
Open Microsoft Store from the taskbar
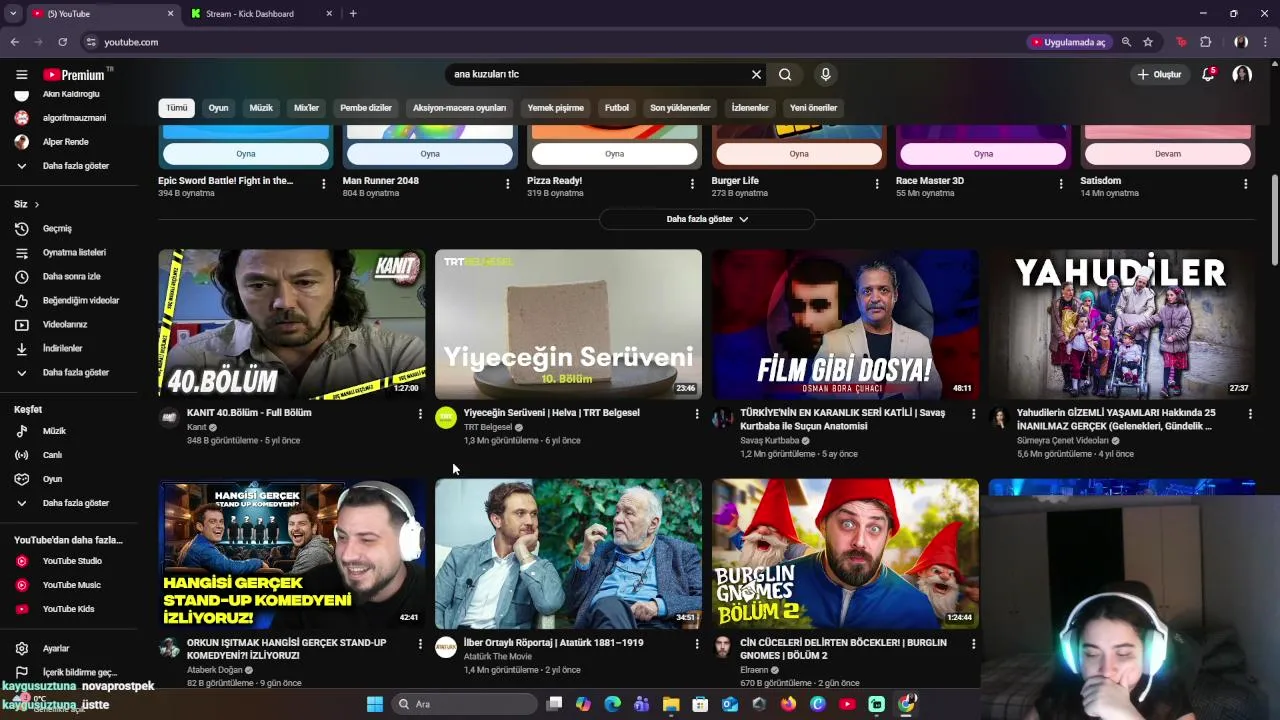700,704
